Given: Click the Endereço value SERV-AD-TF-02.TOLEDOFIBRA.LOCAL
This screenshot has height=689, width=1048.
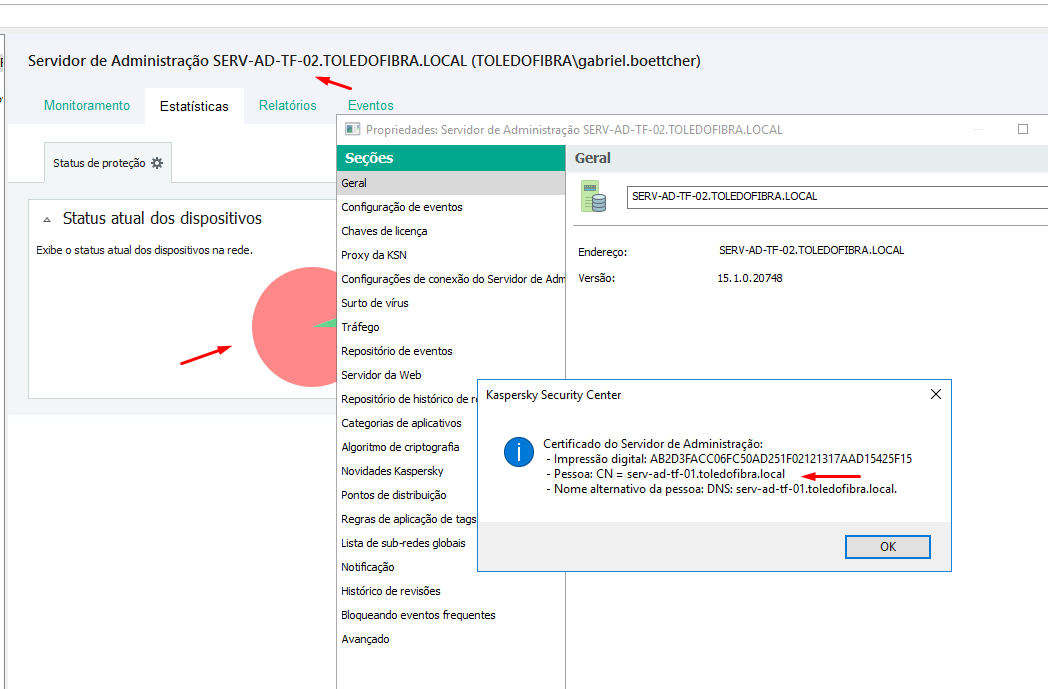Looking at the screenshot, I should tap(811, 251).
